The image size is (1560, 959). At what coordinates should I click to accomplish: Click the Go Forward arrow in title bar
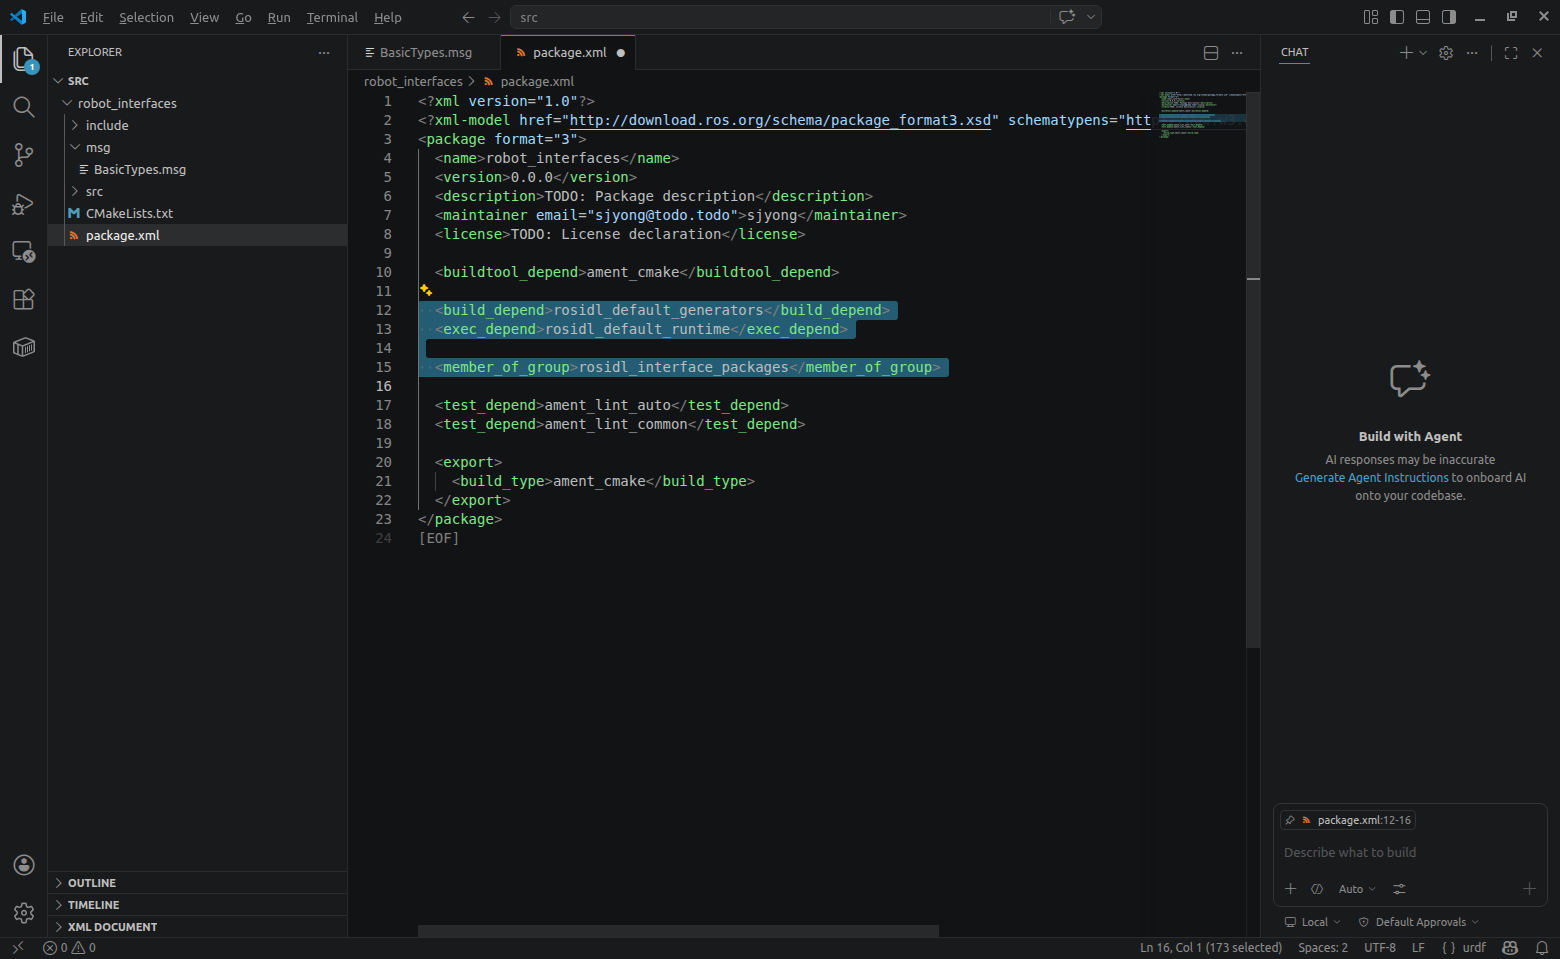[495, 17]
